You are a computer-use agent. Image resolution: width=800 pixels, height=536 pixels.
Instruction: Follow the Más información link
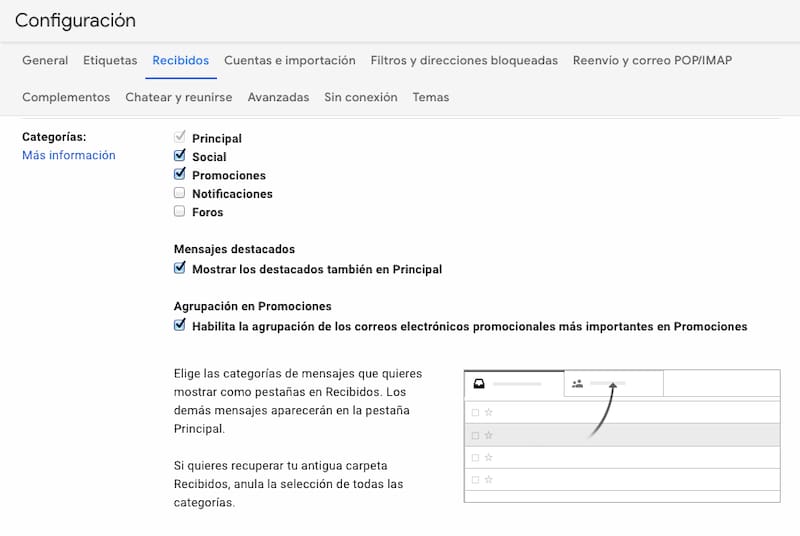pyautogui.click(x=68, y=155)
